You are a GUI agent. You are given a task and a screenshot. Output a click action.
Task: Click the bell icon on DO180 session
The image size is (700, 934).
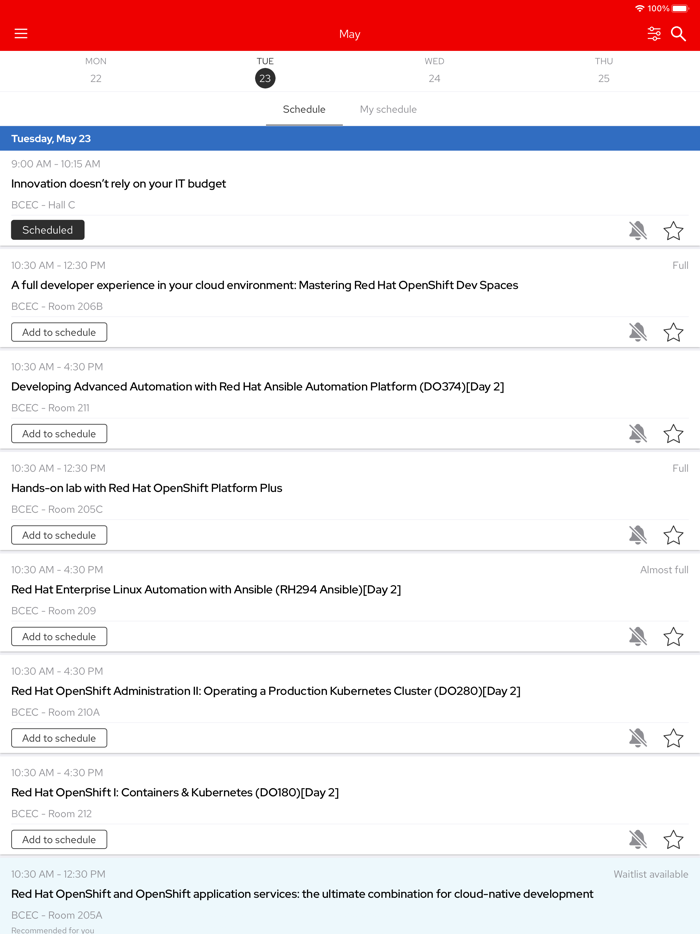(x=638, y=839)
